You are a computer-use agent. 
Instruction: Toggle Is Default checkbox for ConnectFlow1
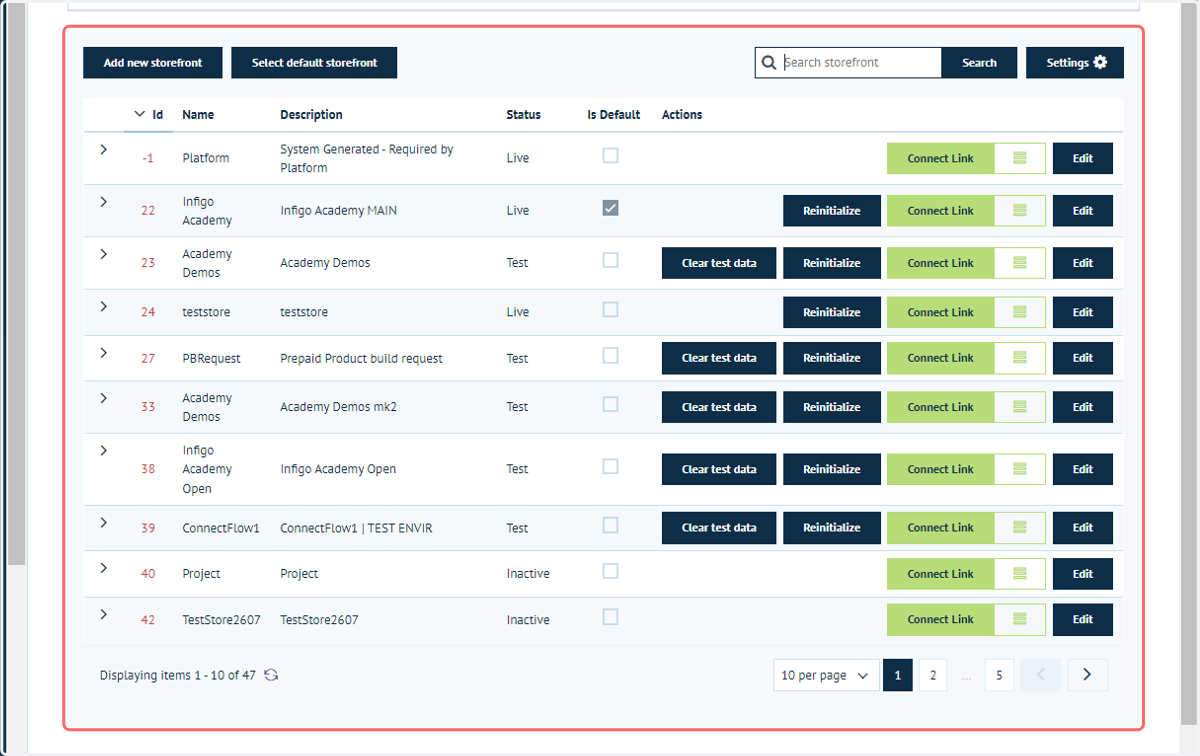610,525
